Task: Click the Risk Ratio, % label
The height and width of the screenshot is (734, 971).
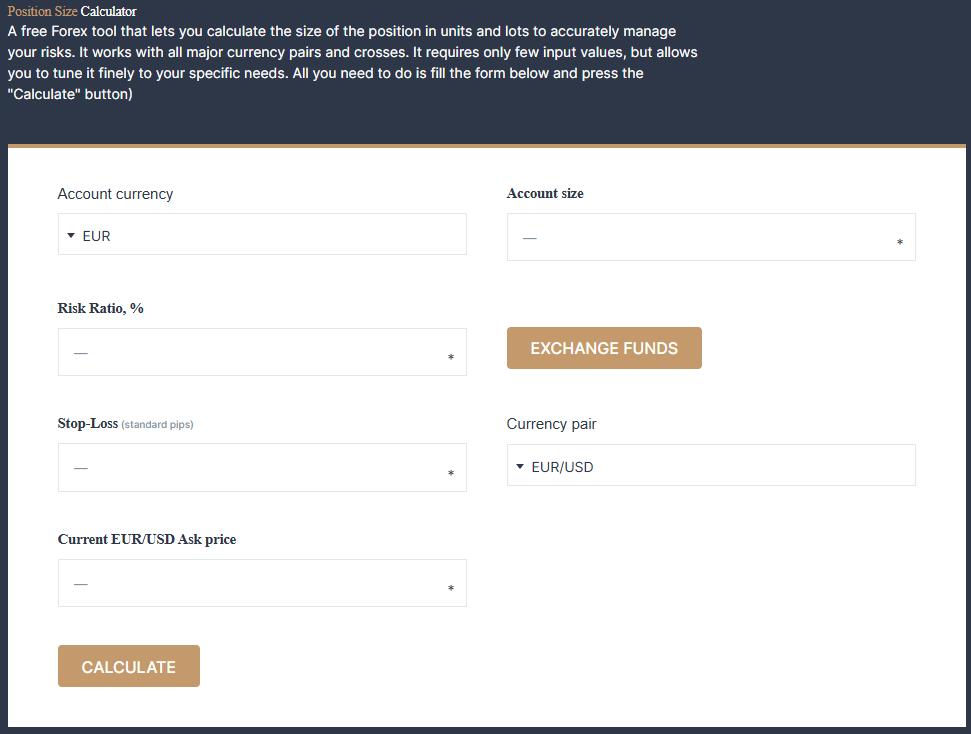Action: coord(100,308)
